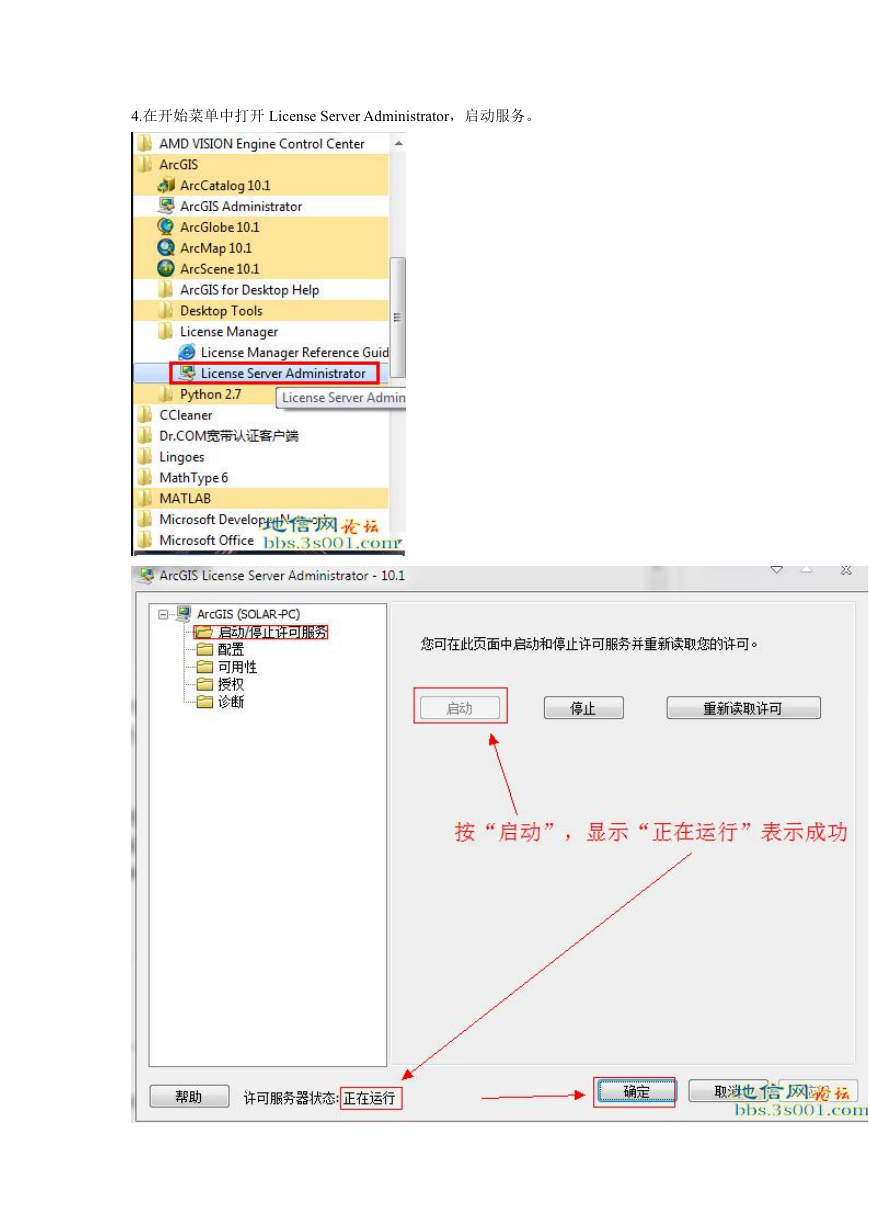
Task: Select the 诊断 tree item
Action: 231,702
